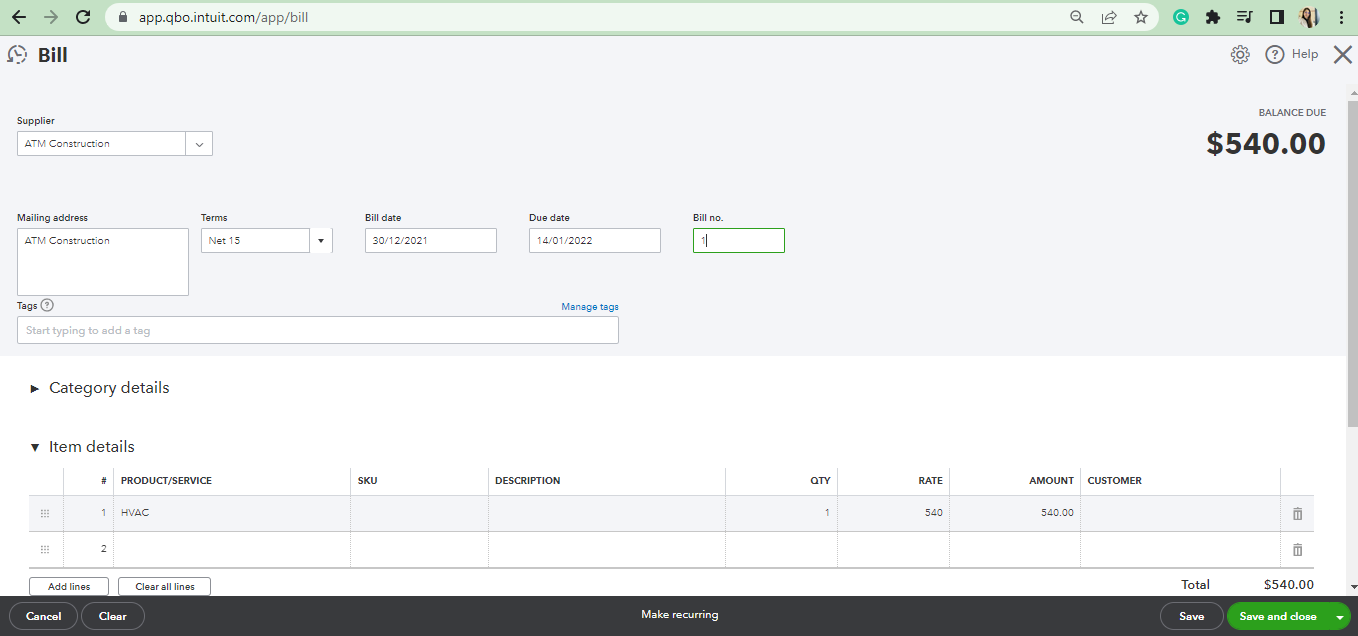The image size is (1358, 636).
Task: Click the QTY cell of line 1
Action: (782, 513)
